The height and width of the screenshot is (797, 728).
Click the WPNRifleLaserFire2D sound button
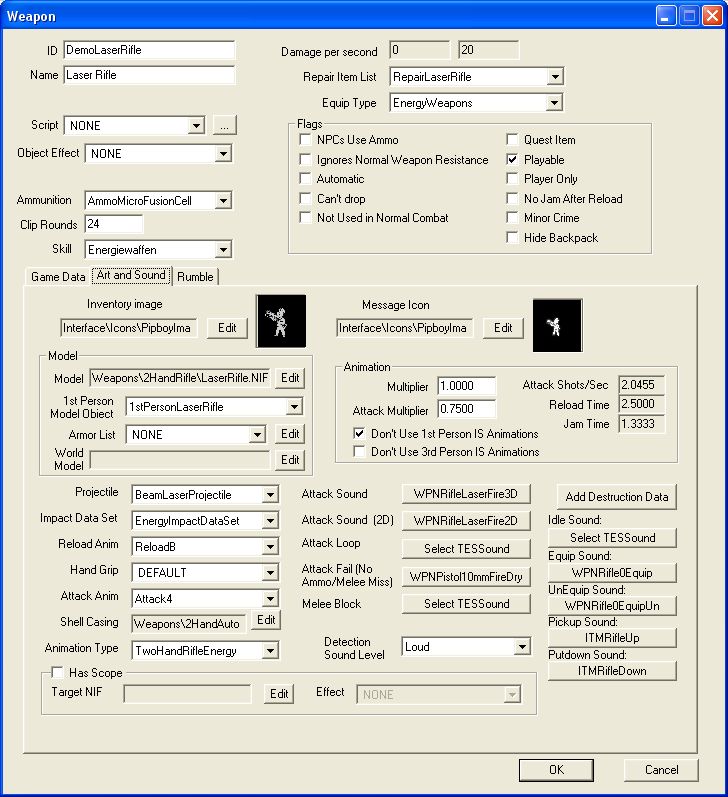tap(466, 521)
